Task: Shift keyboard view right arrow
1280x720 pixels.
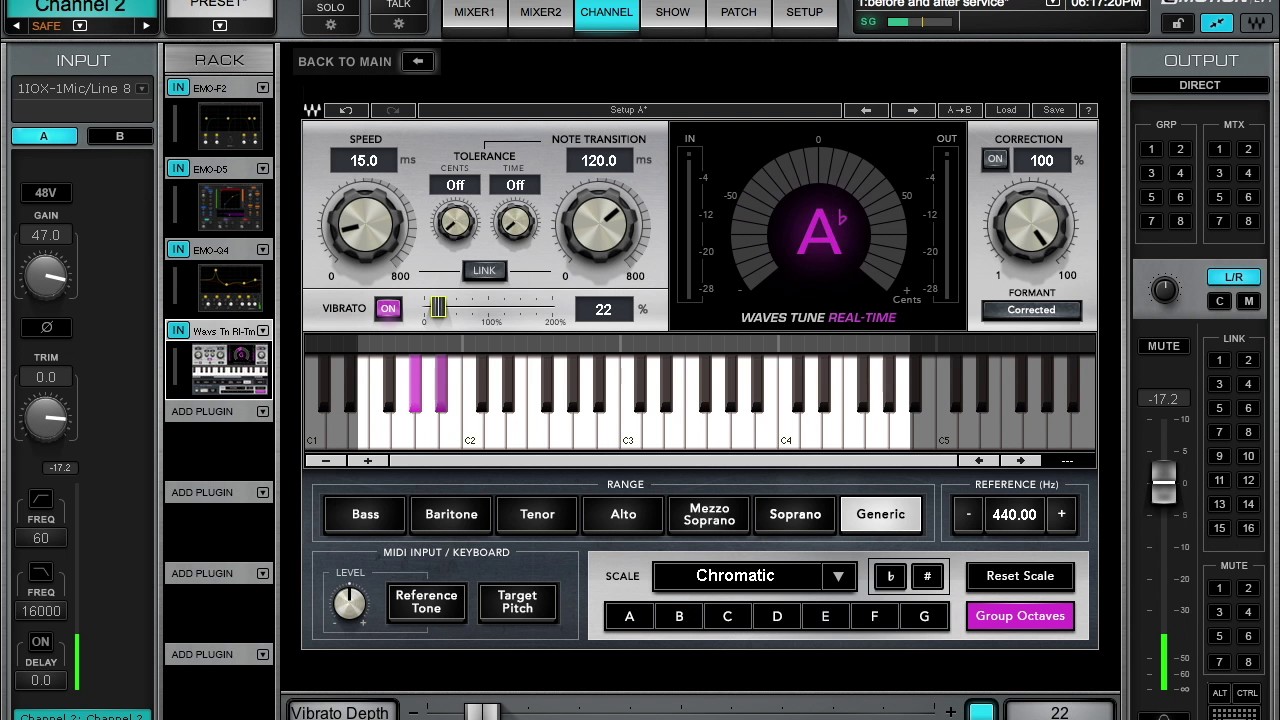Action: click(x=1020, y=461)
